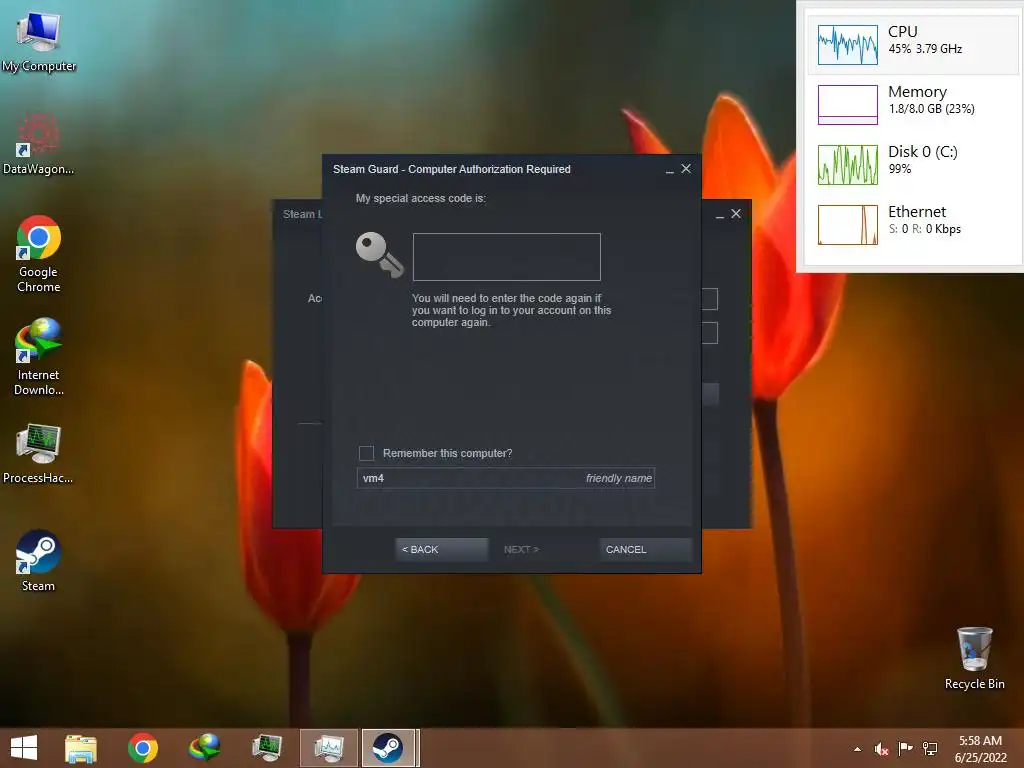Select CPU performance graph
This screenshot has height=768, width=1024.
848,45
